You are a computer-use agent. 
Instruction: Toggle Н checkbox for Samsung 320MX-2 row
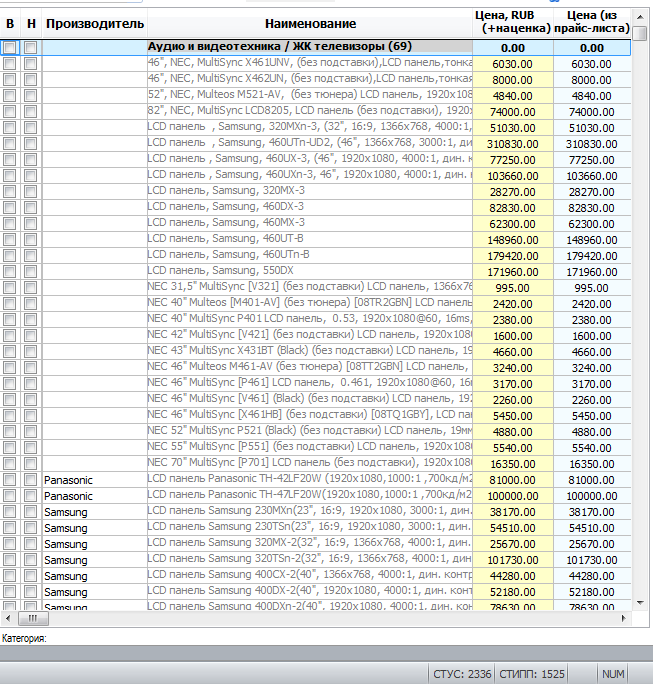[31, 544]
